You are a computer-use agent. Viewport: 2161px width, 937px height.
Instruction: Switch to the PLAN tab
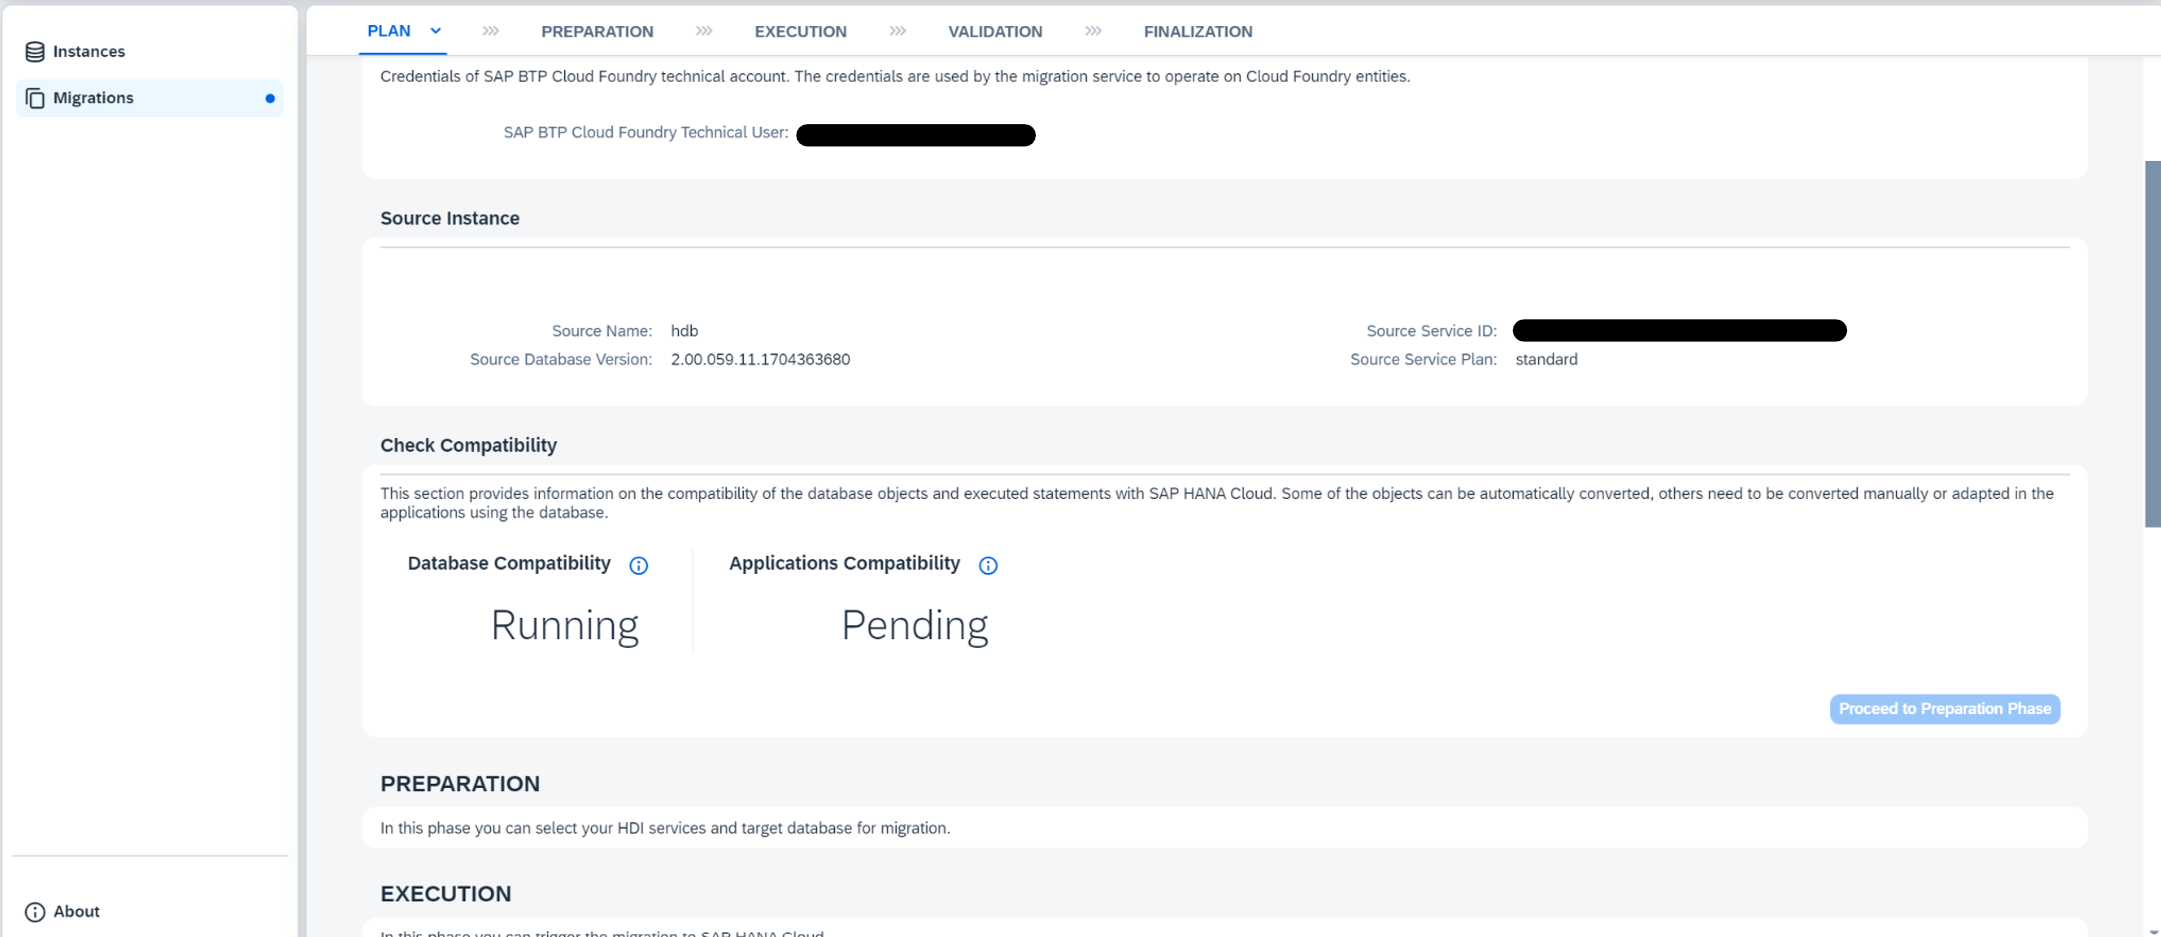389,31
